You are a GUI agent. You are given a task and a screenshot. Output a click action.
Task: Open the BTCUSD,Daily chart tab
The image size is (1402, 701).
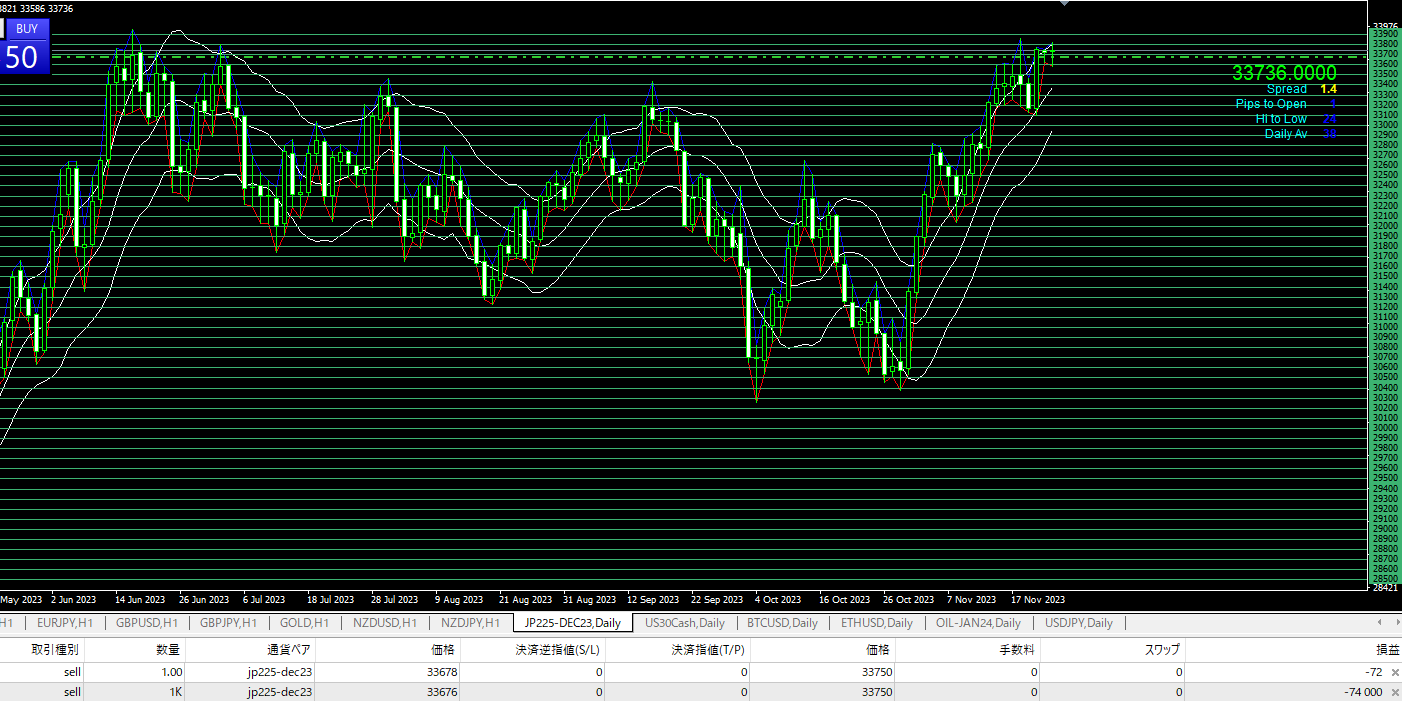[x=782, y=623]
